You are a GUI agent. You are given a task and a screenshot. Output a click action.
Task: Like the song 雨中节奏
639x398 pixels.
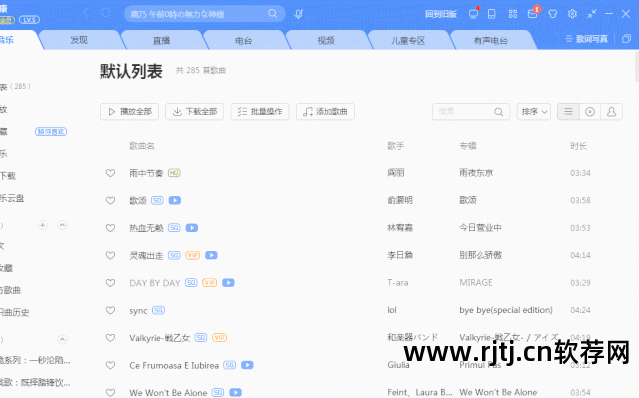click(110, 173)
